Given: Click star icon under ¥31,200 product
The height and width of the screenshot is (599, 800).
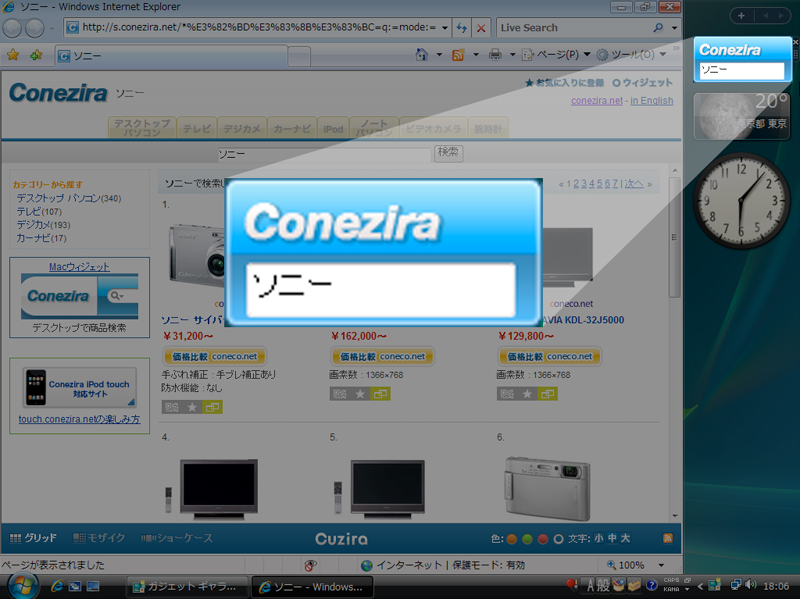Looking at the screenshot, I should click(x=192, y=407).
